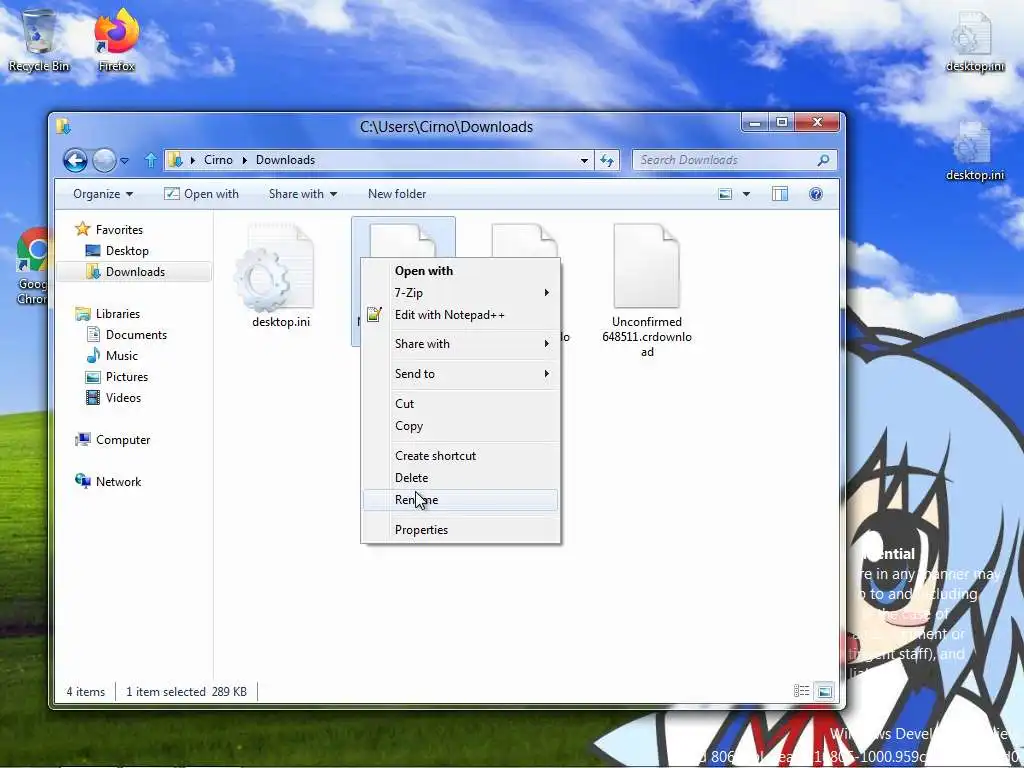Click folder icon in title bar
Viewport: 1024px width, 768px height.
[x=63, y=126]
